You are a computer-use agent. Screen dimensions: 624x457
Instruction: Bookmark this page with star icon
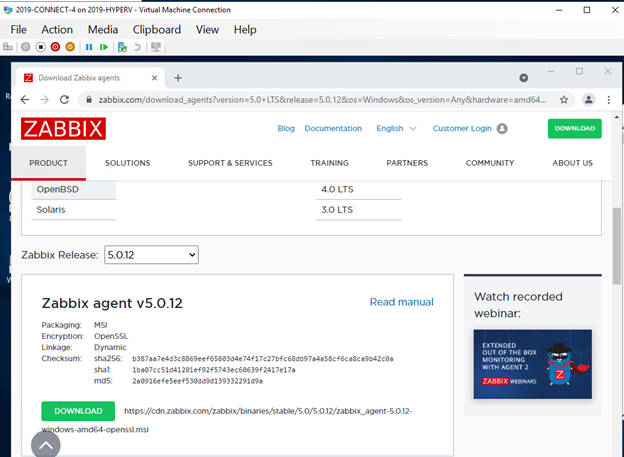click(x=564, y=100)
